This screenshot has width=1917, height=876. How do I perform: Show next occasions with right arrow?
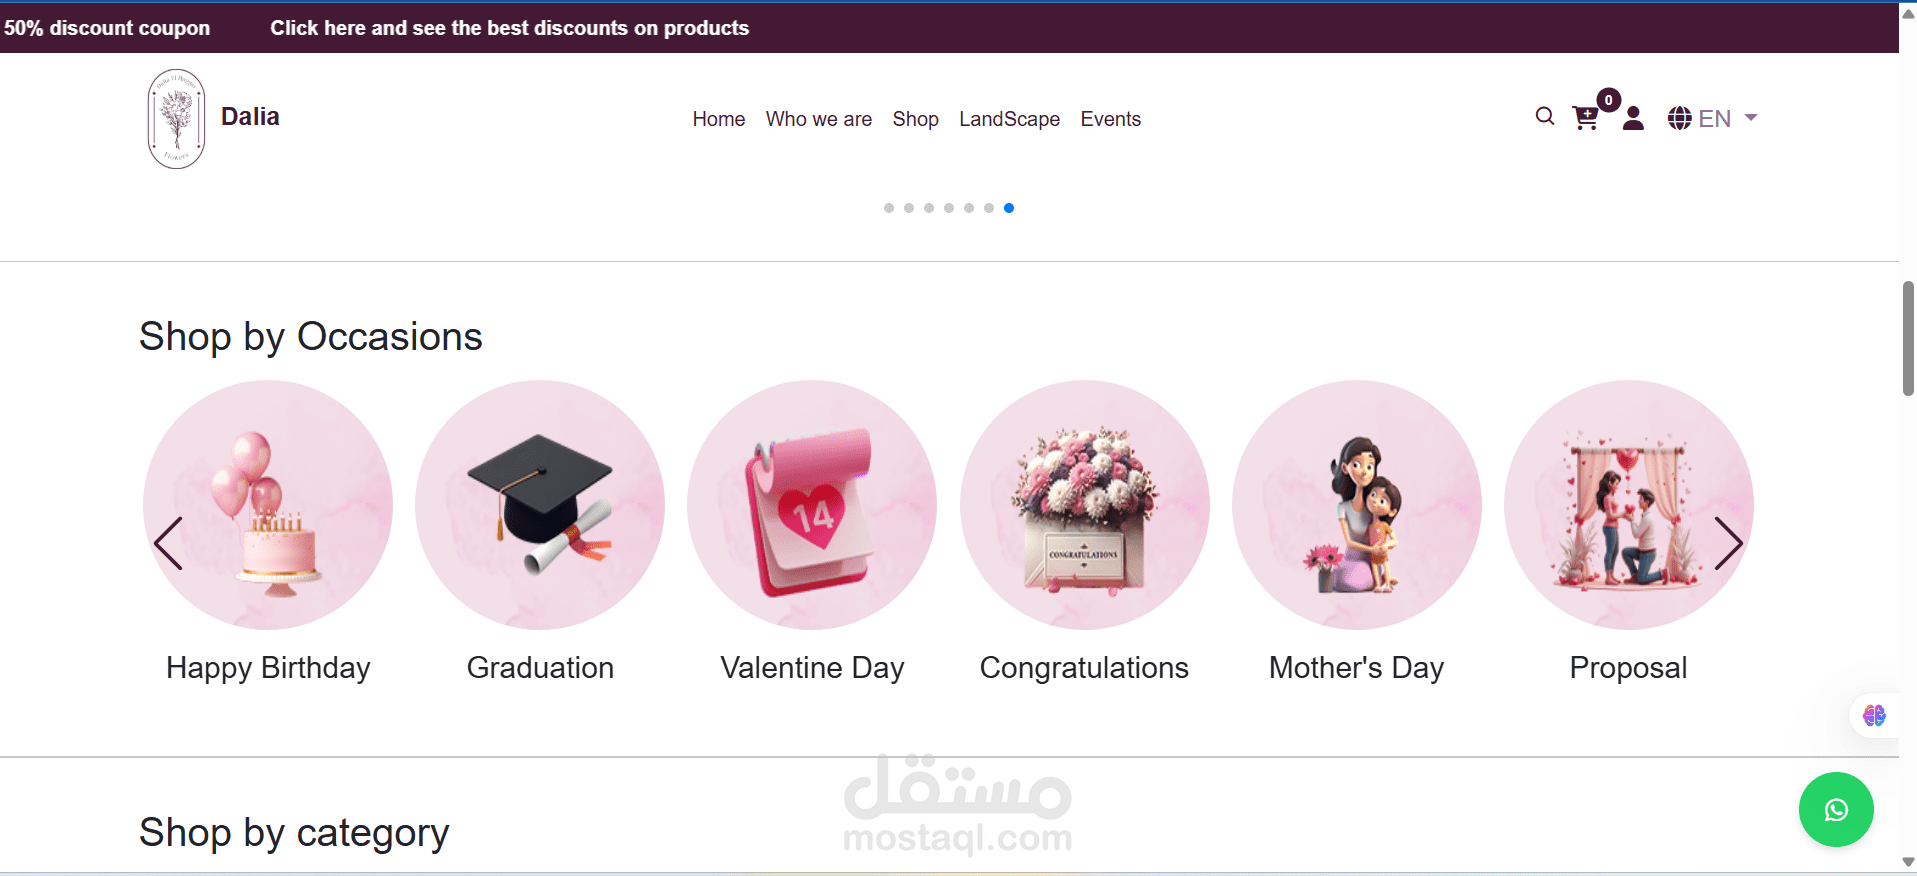click(x=1728, y=543)
